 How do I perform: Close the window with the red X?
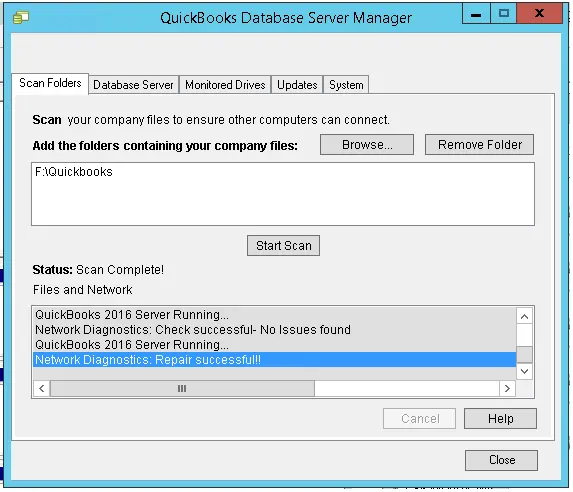pos(539,14)
